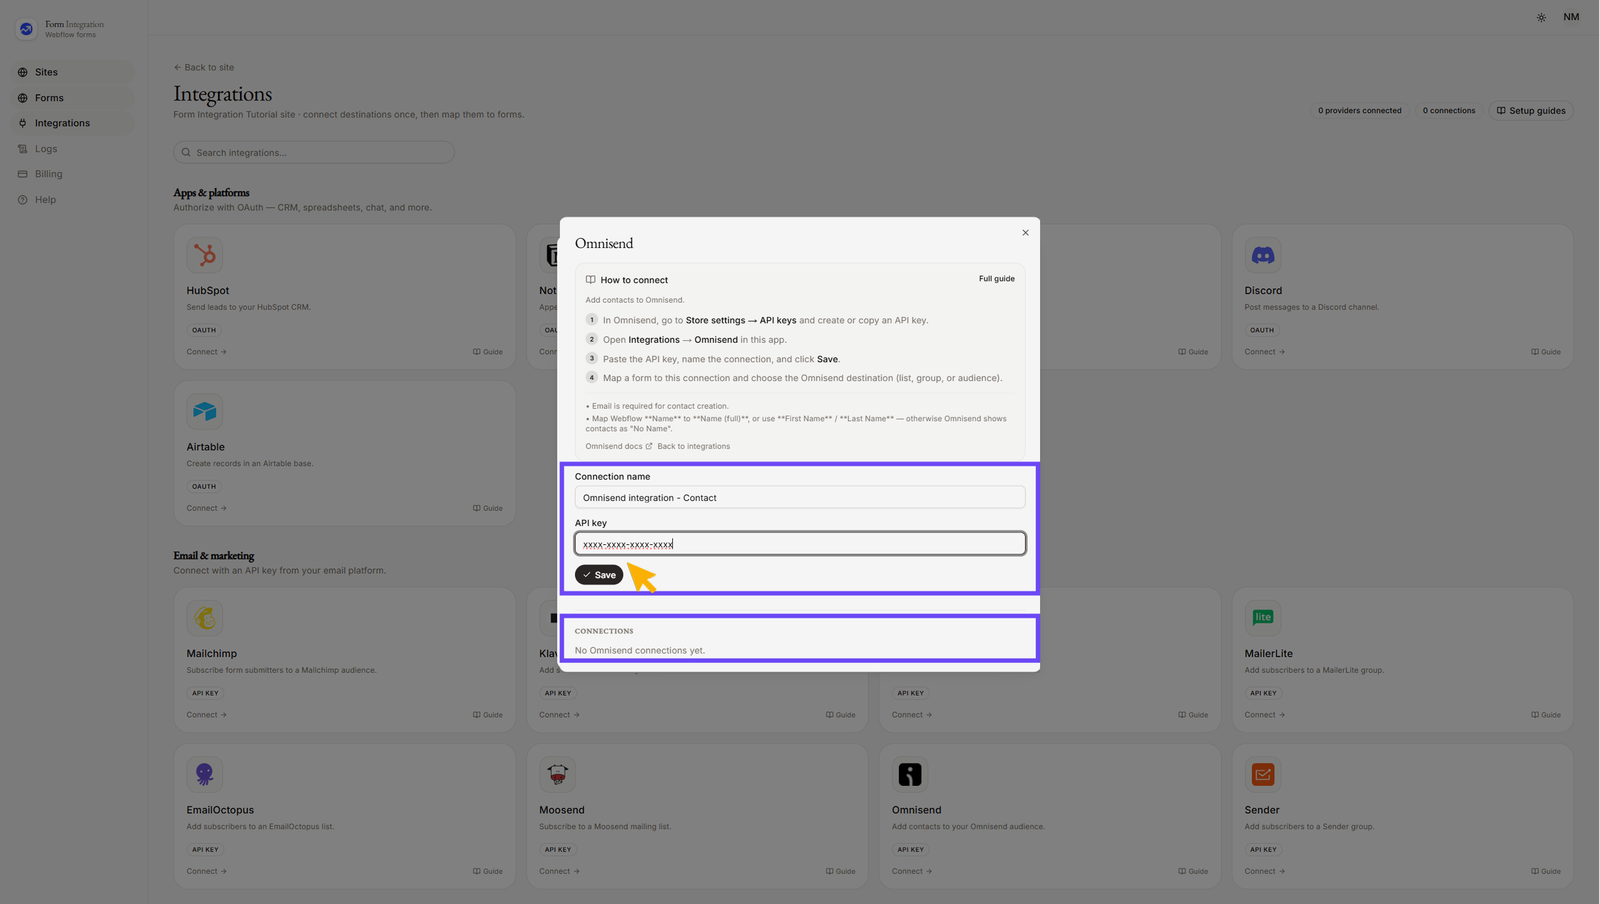
Task: Click the How to connect book icon
Action: [x=590, y=280]
